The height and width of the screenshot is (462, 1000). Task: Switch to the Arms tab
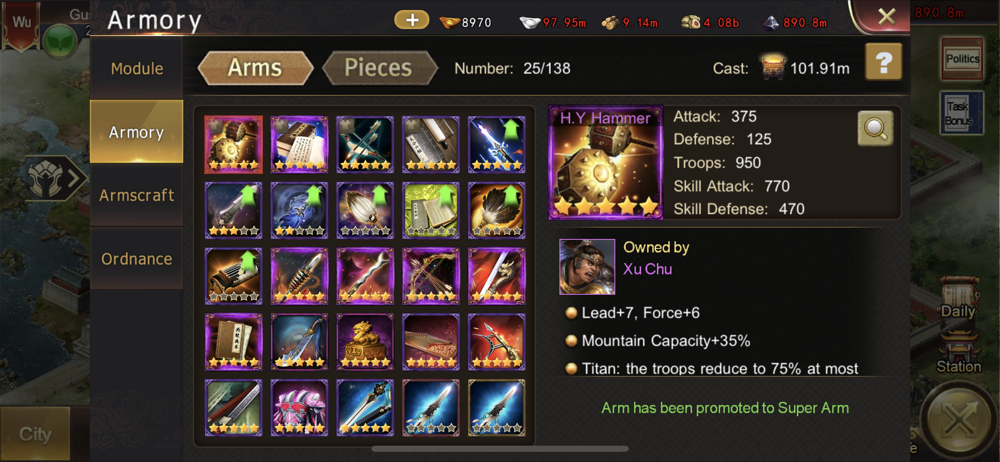[x=255, y=68]
